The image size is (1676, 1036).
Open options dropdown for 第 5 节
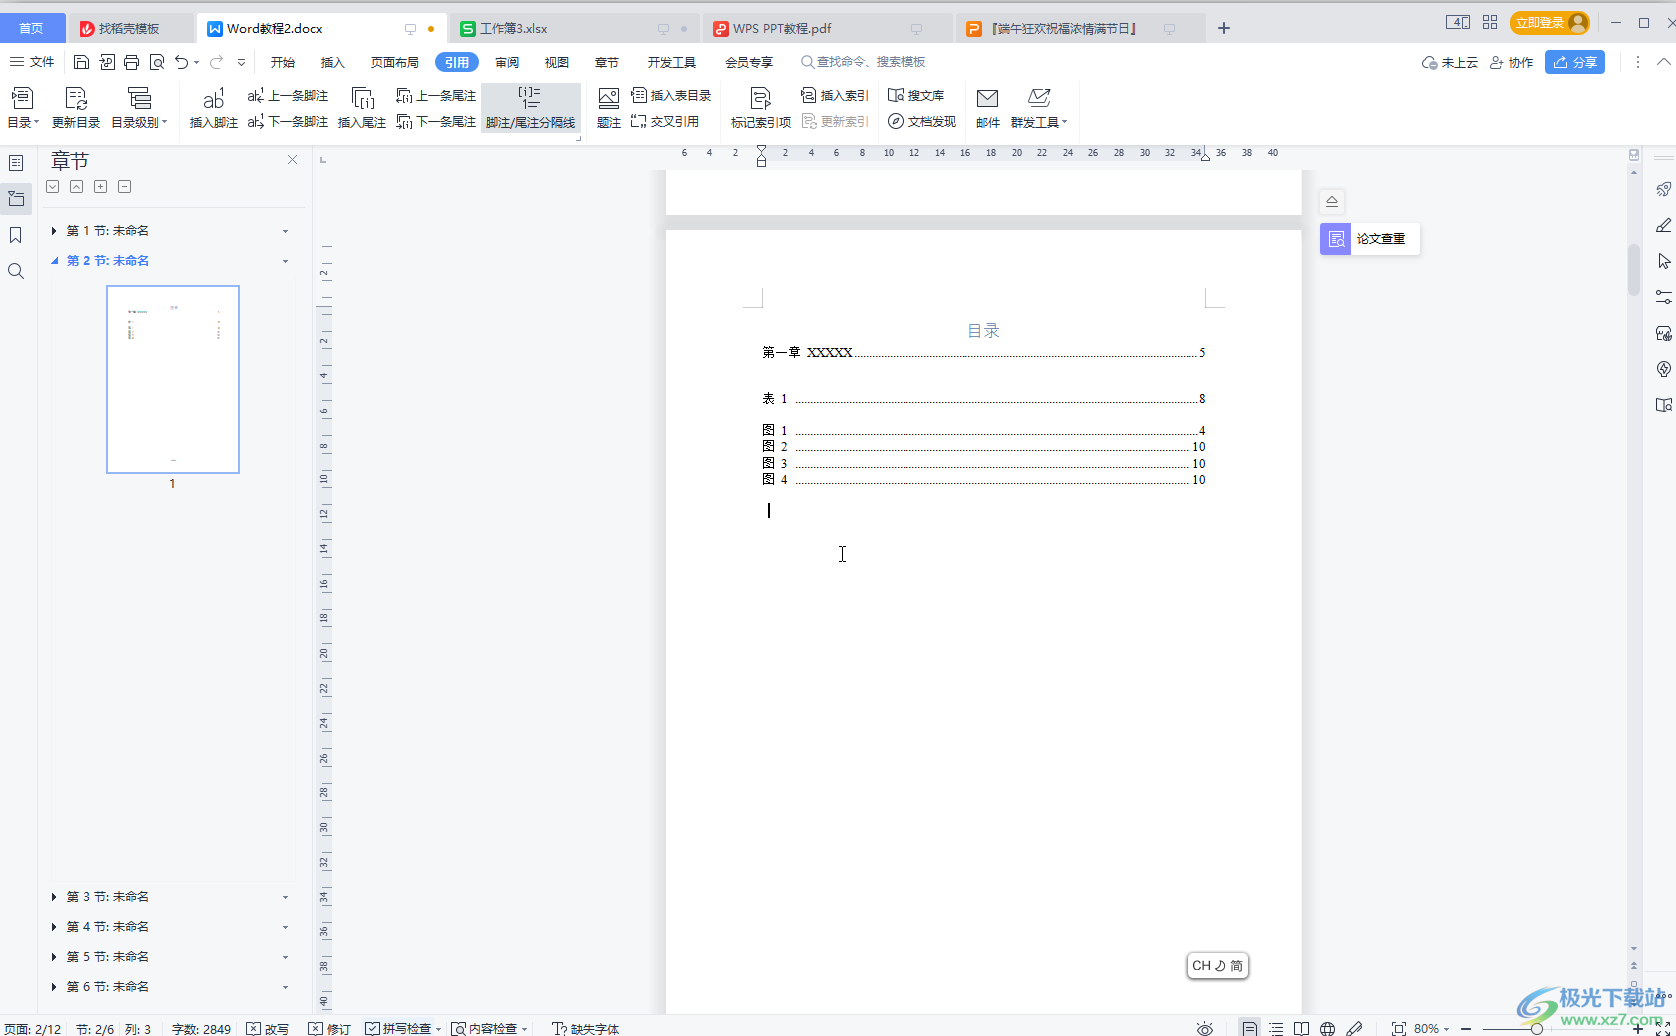[x=286, y=957]
